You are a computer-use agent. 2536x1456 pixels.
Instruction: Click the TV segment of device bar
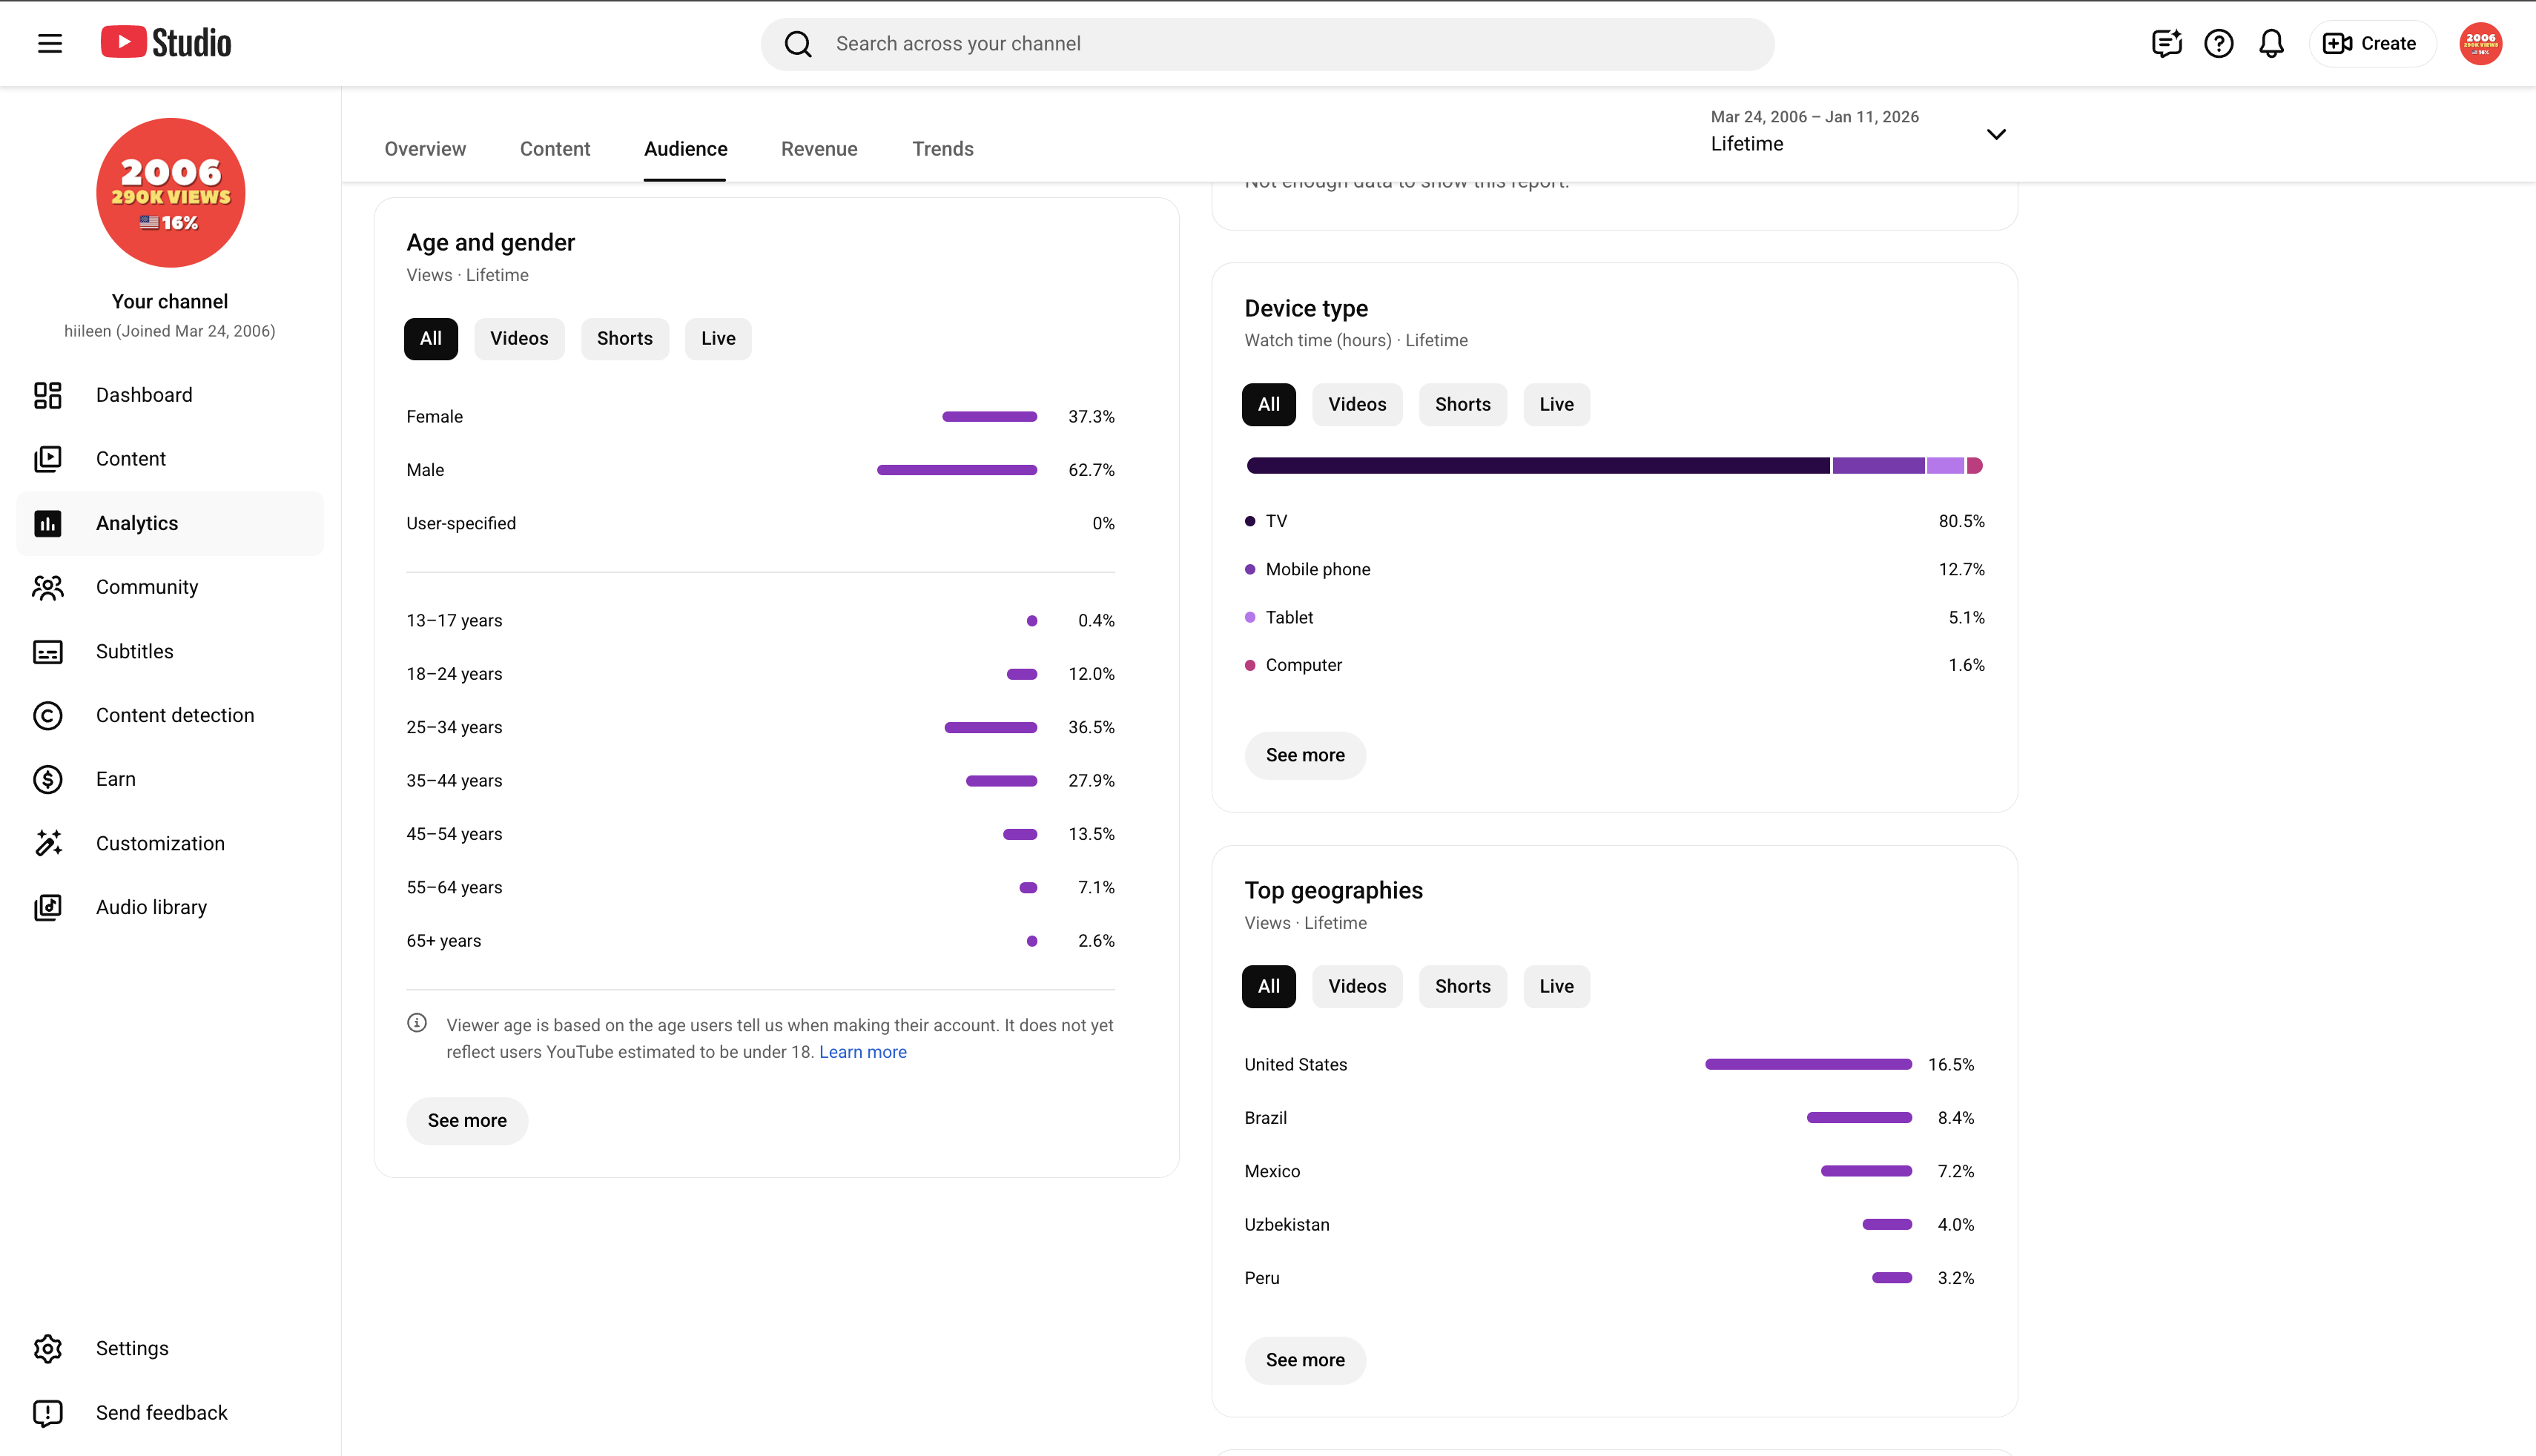[1538, 465]
